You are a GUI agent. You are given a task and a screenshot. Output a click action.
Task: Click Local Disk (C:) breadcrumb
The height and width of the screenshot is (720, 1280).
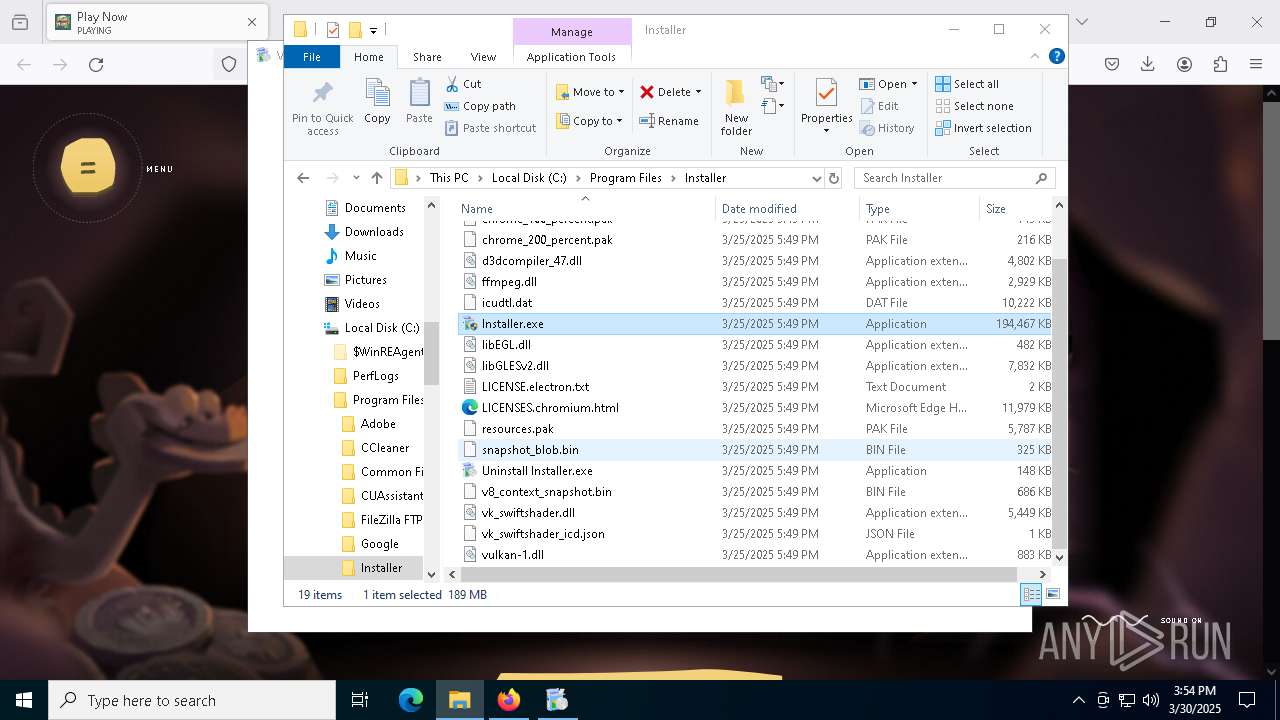[529, 178]
